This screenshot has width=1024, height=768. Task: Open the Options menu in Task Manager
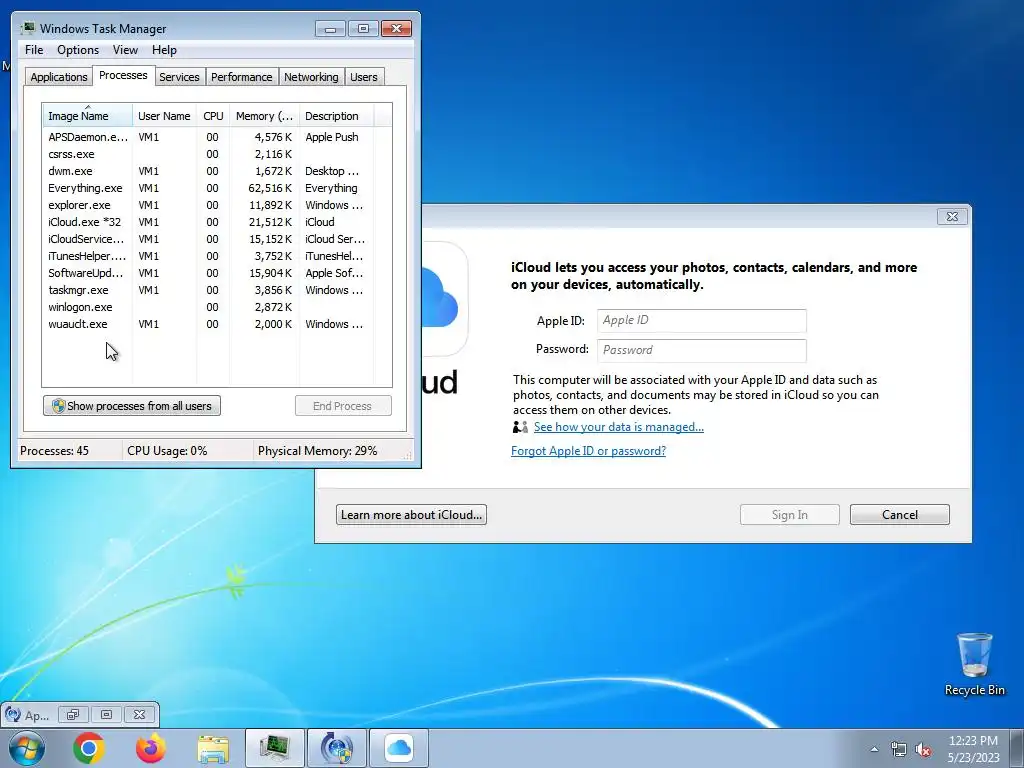point(78,50)
